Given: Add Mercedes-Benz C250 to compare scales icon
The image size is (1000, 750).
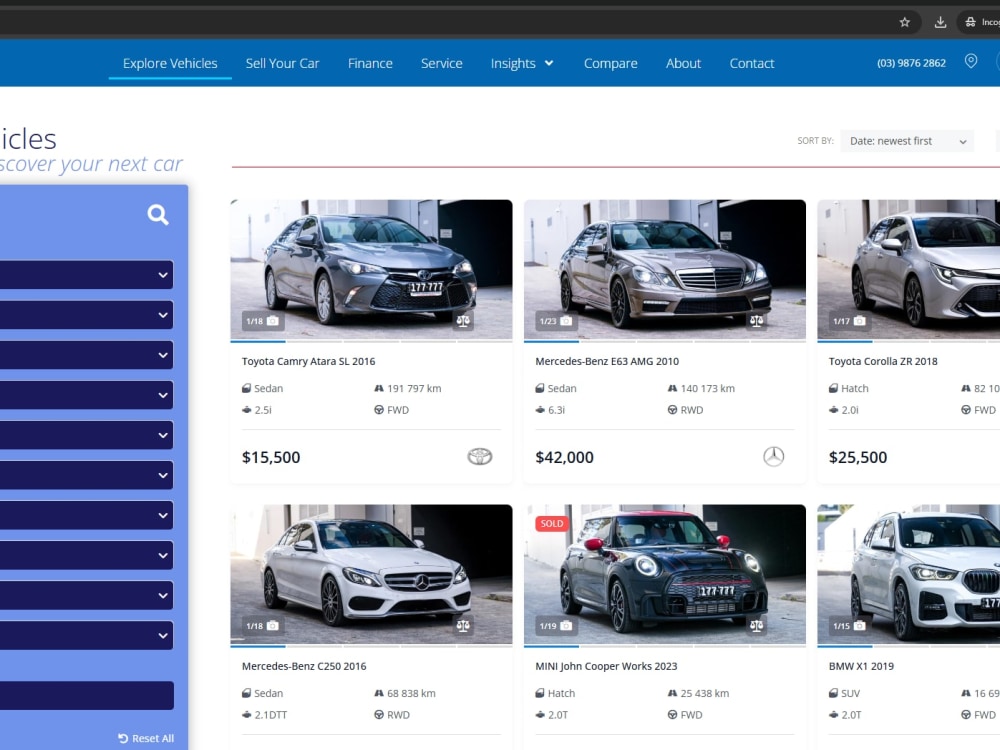Looking at the screenshot, I should click(463, 626).
